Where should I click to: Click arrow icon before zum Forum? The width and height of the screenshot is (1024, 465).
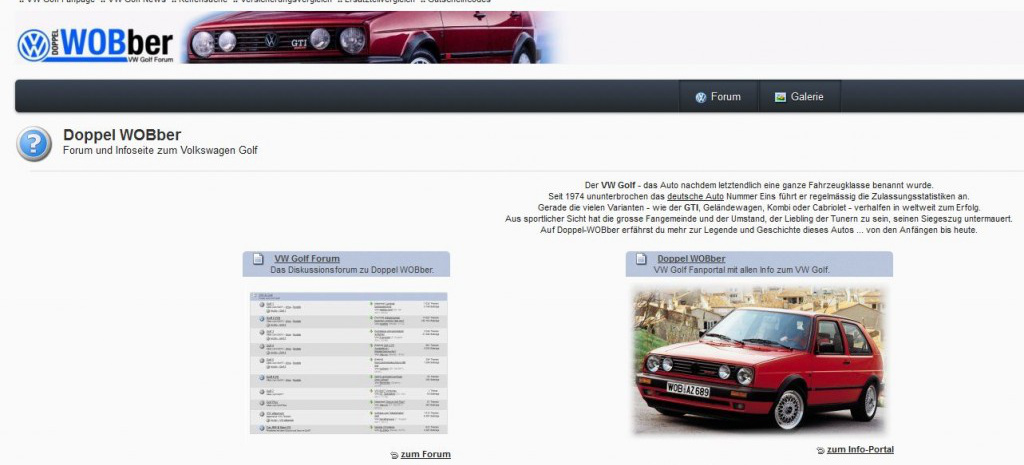[x=394, y=455]
